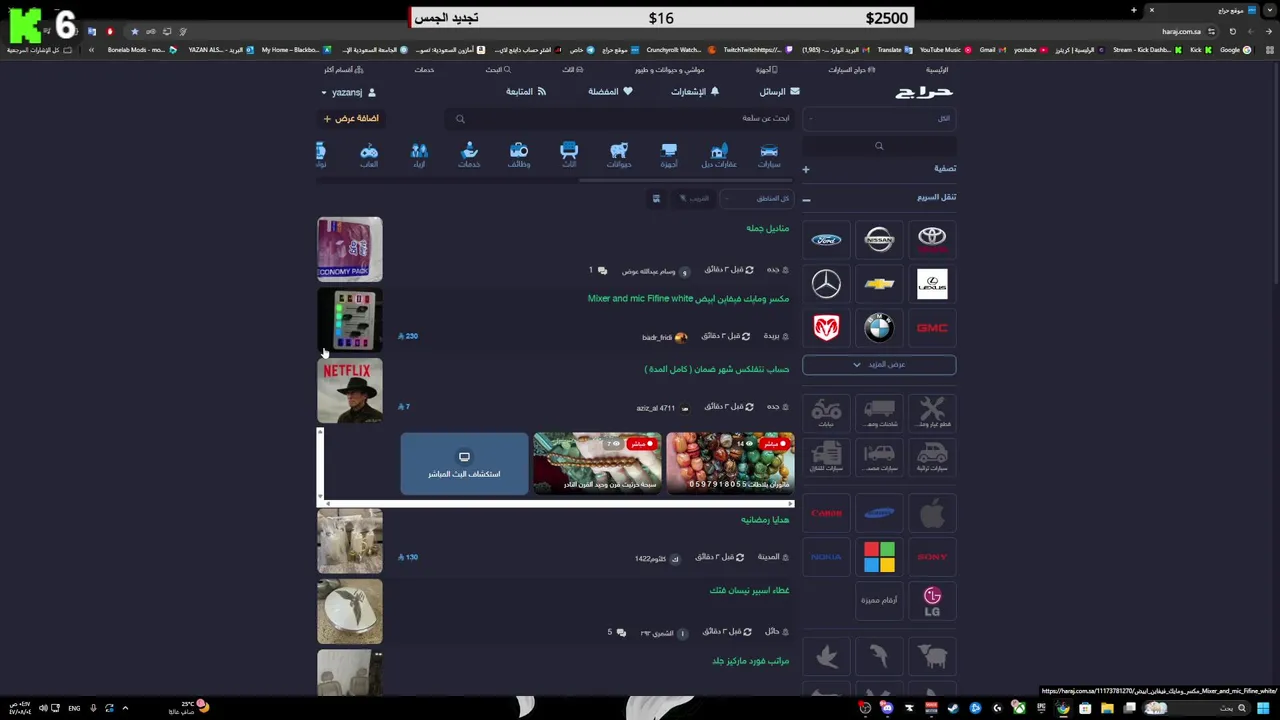Open the مناديل جمله listing
Screen dimensions: 1280x720
coord(767,229)
